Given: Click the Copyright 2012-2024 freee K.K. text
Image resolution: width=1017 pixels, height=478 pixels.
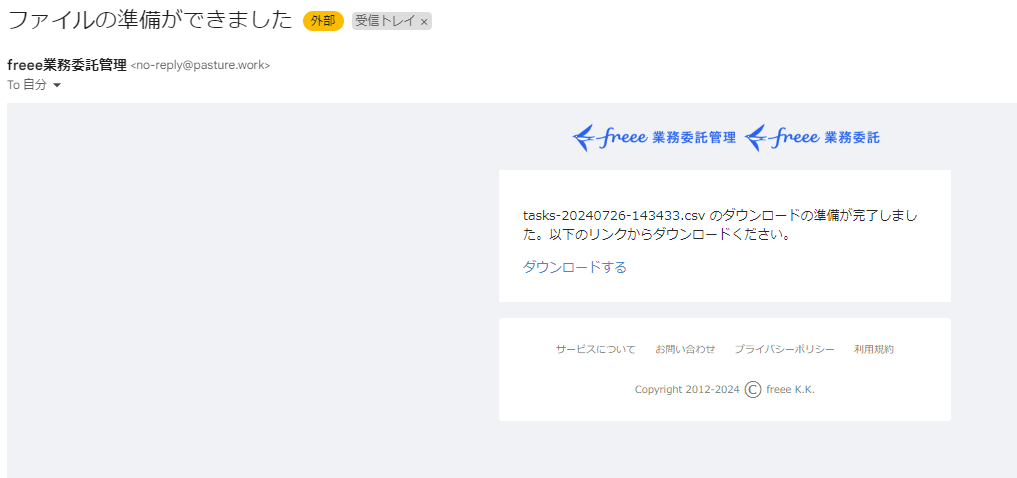Looking at the screenshot, I should click(724, 389).
